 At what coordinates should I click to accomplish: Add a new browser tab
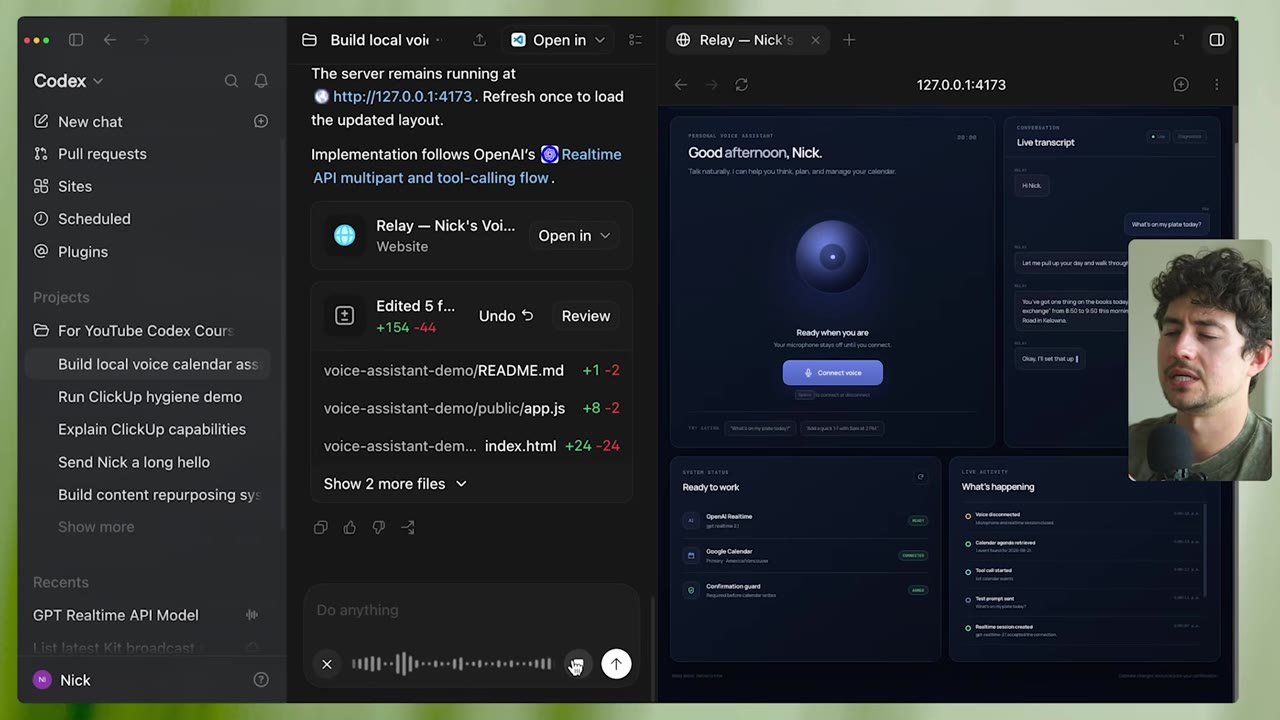point(849,40)
